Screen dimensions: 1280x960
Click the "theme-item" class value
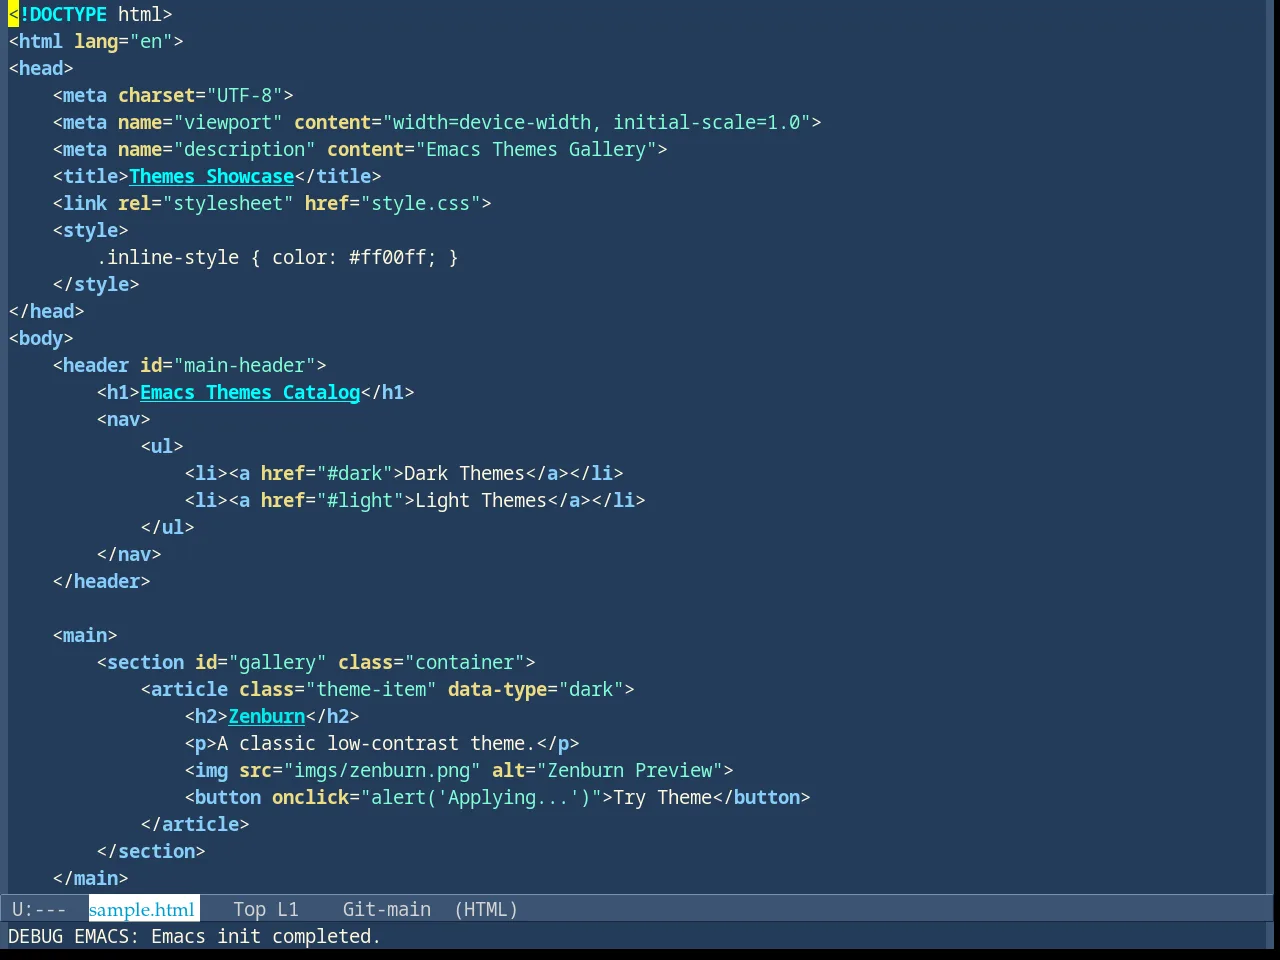coord(371,689)
